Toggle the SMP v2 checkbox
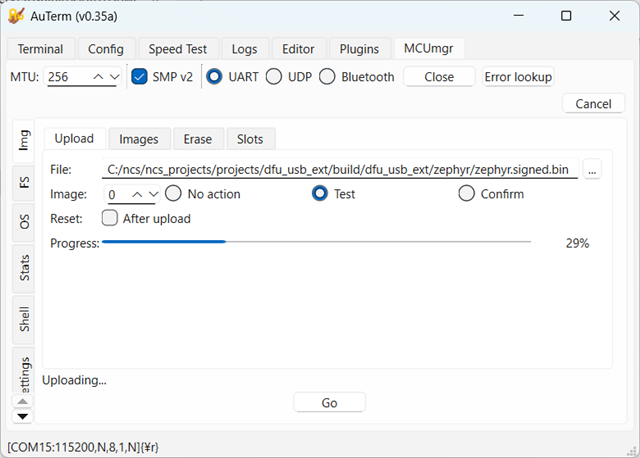This screenshot has width=640, height=458. click(140, 77)
